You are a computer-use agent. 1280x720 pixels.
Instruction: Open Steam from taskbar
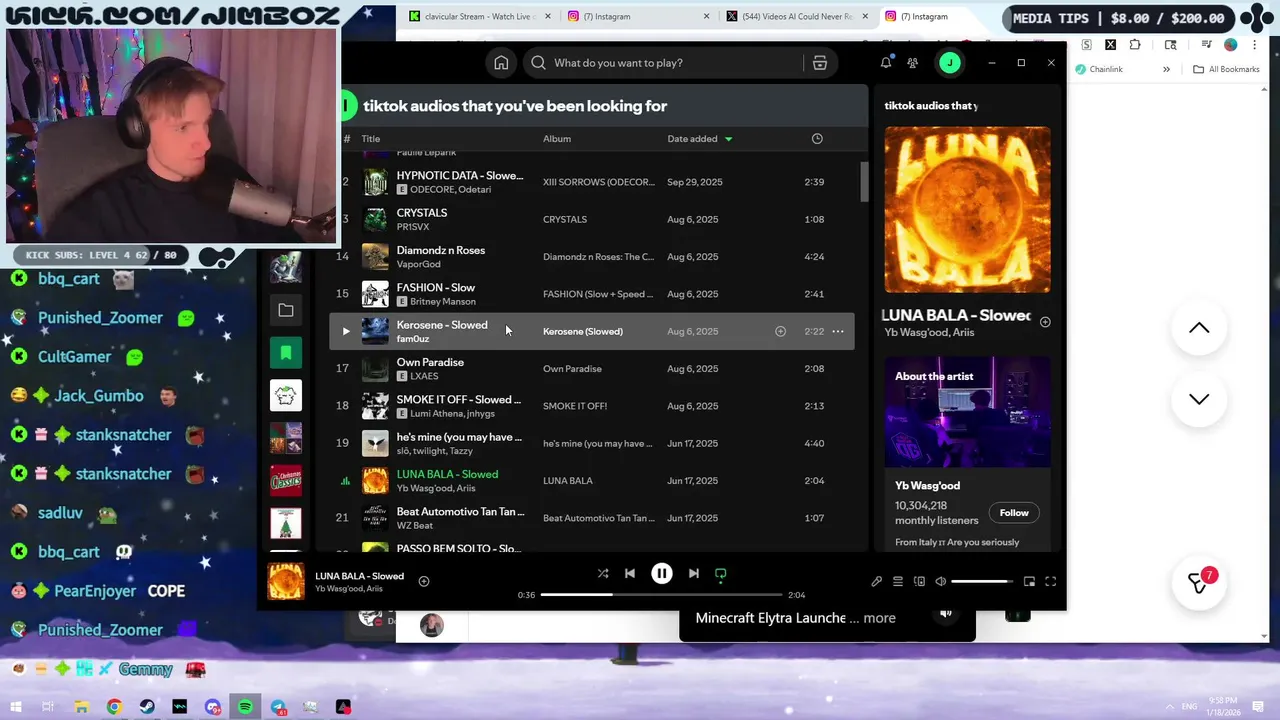tap(147, 707)
